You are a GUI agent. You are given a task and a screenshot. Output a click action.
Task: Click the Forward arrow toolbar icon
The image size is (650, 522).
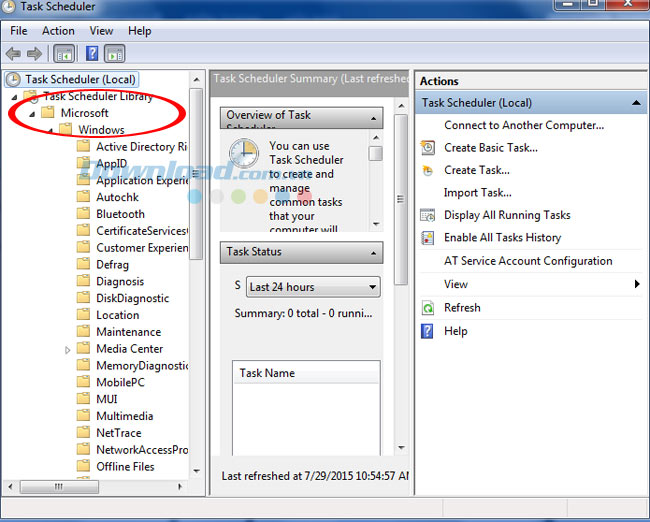point(34,53)
